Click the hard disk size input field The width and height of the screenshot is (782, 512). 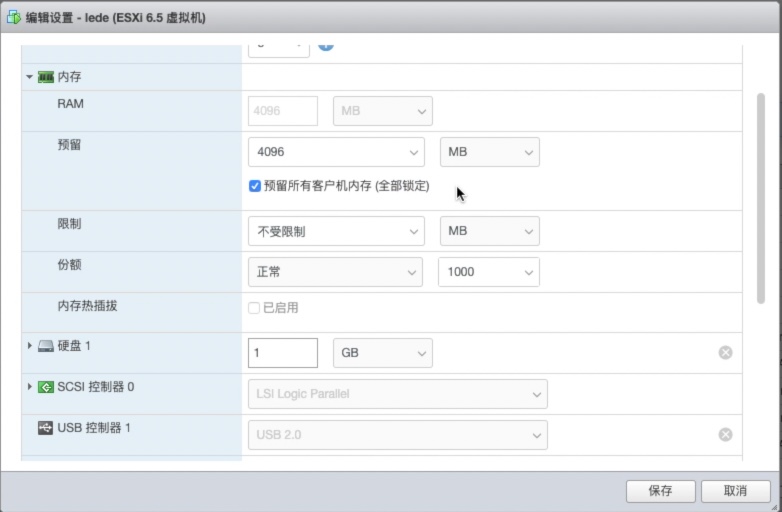[282, 353]
